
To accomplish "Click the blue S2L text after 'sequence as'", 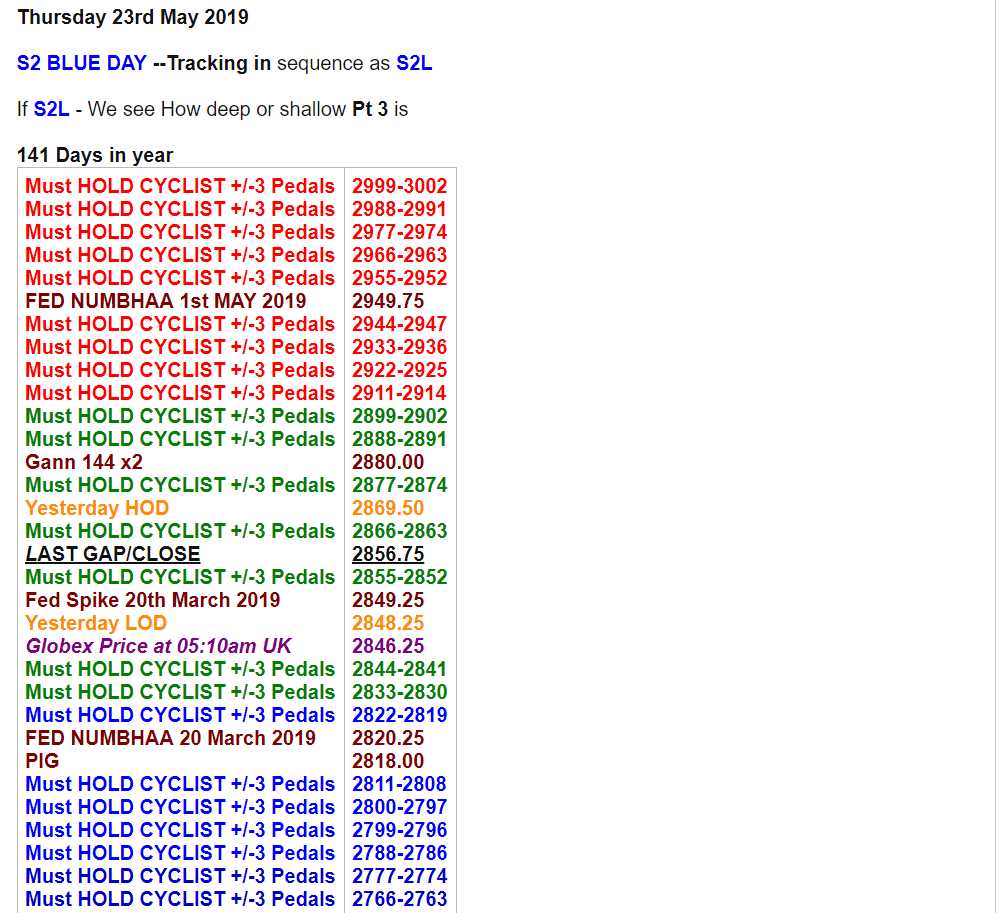I will tap(414, 63).
